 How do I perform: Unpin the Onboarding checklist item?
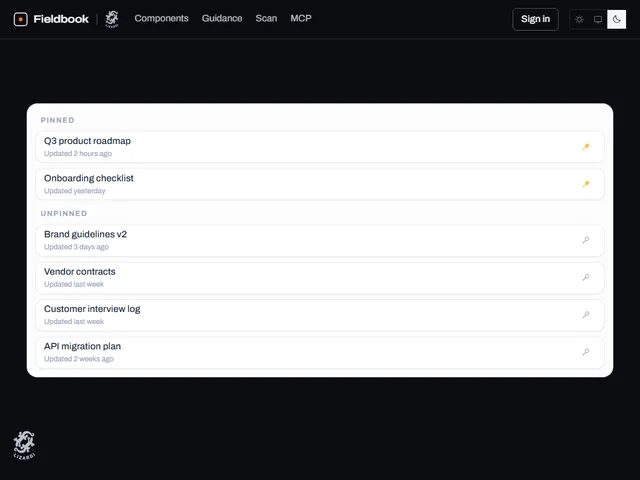click(x=586, y=184)
